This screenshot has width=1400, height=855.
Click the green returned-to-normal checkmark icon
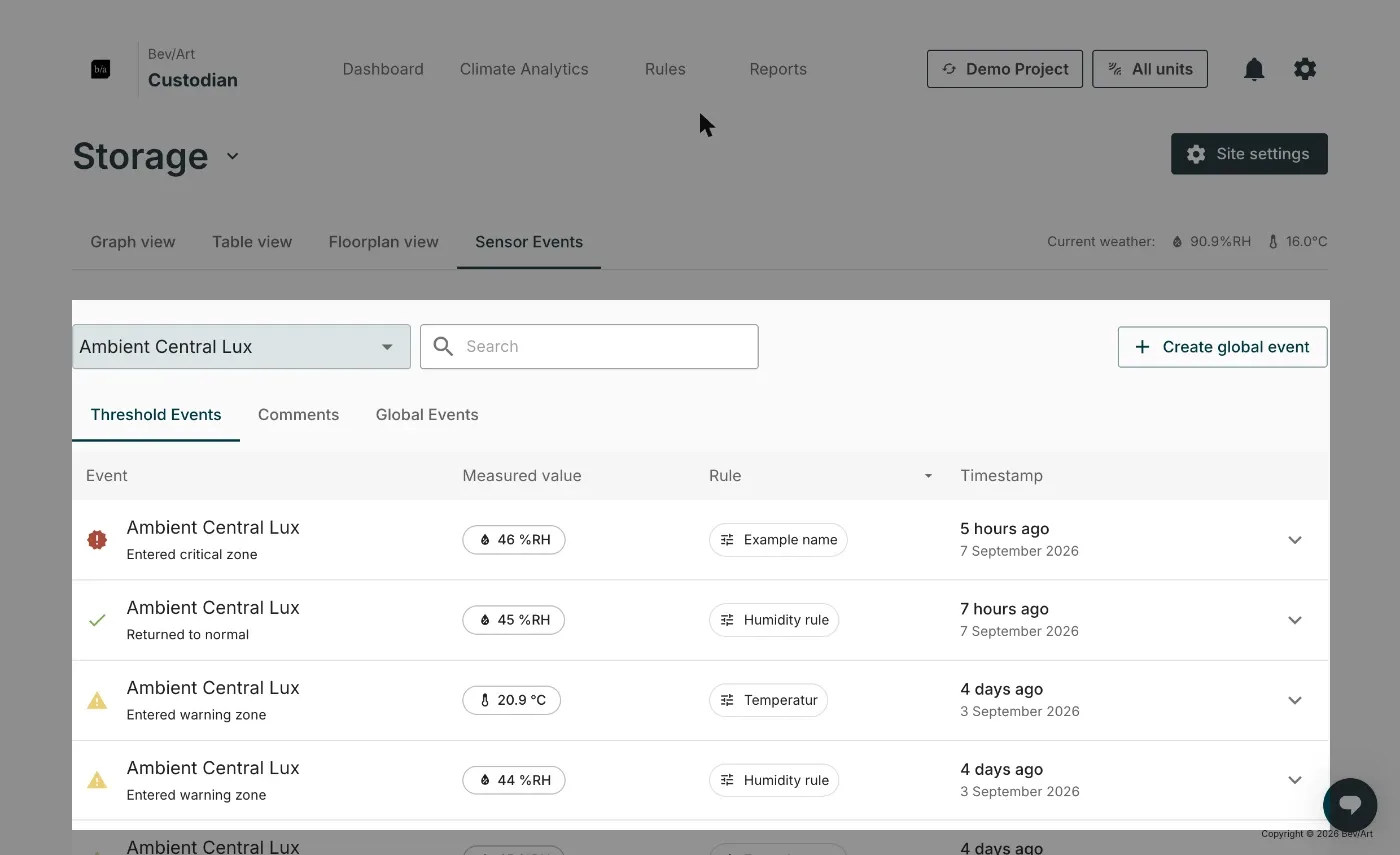pos(97,620)
